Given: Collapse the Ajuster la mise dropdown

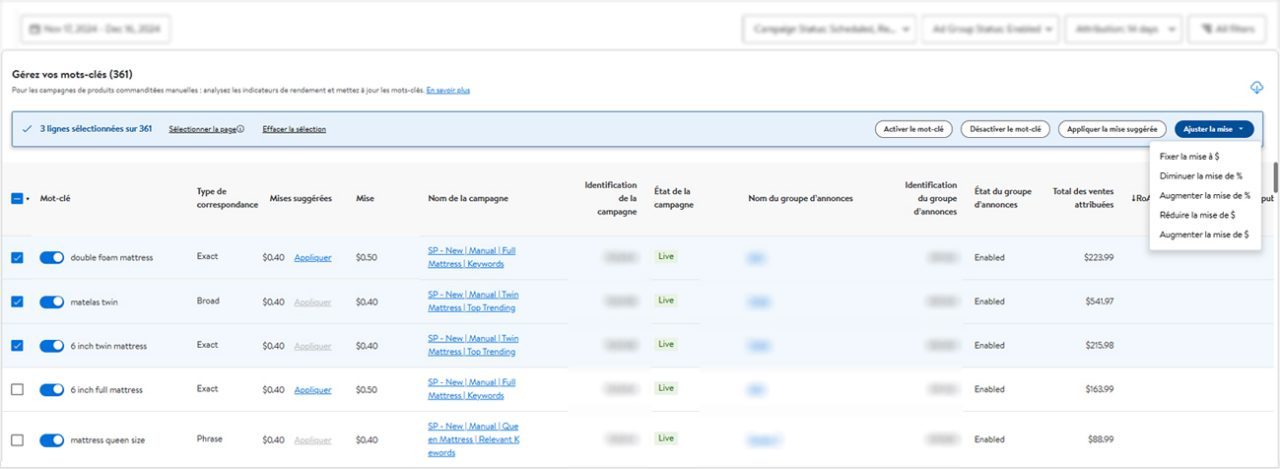Looking at the screenshot, I should [1214, 129].
